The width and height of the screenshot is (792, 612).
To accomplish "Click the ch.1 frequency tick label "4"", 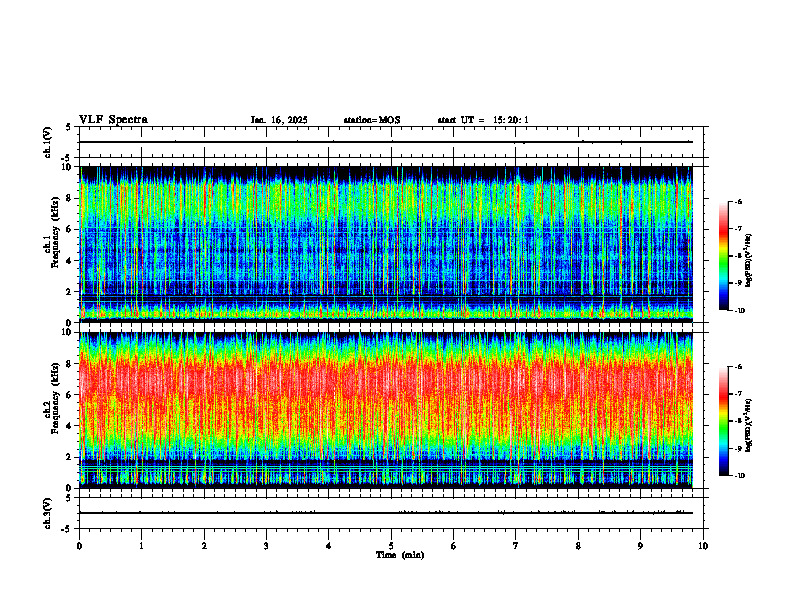I will click(x=70, y=261).
